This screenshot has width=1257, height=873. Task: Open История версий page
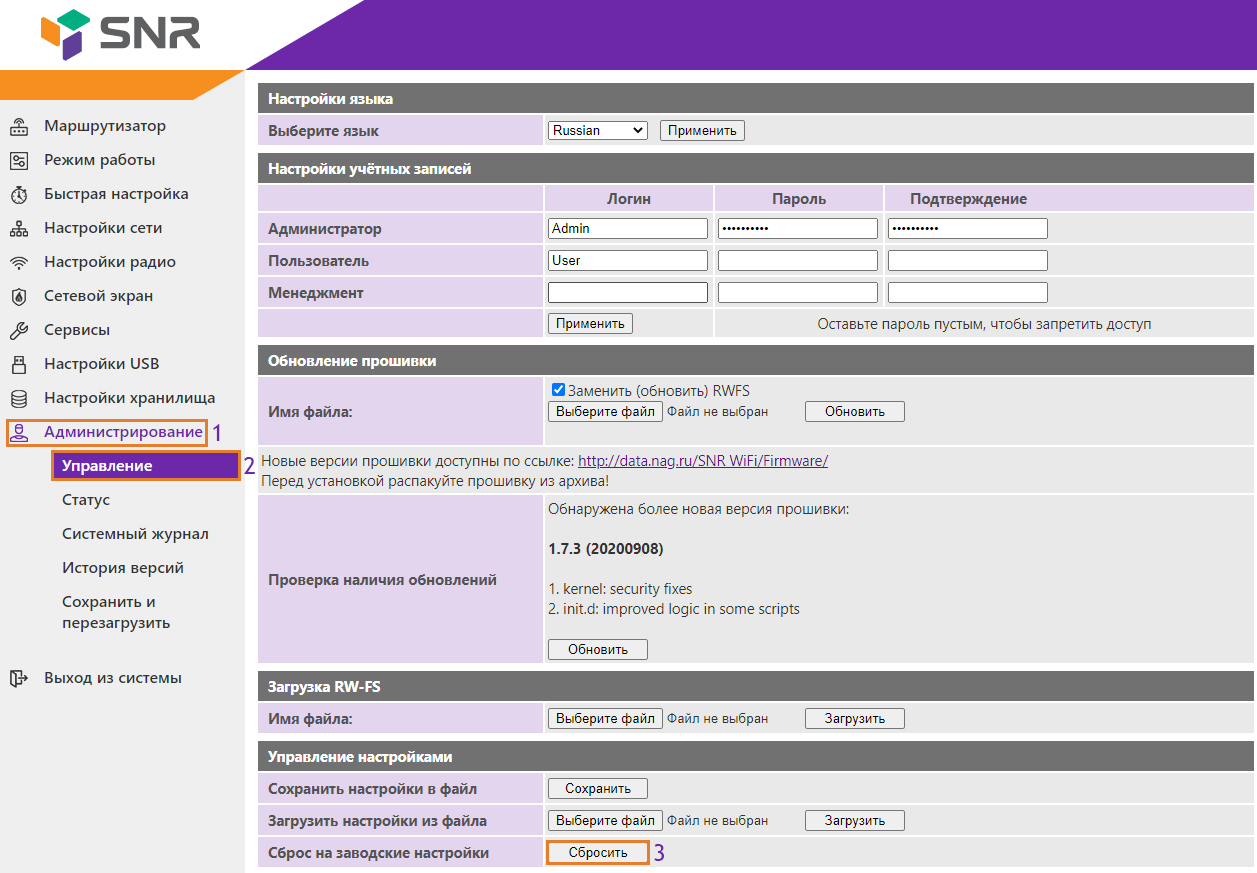point(123,568)
